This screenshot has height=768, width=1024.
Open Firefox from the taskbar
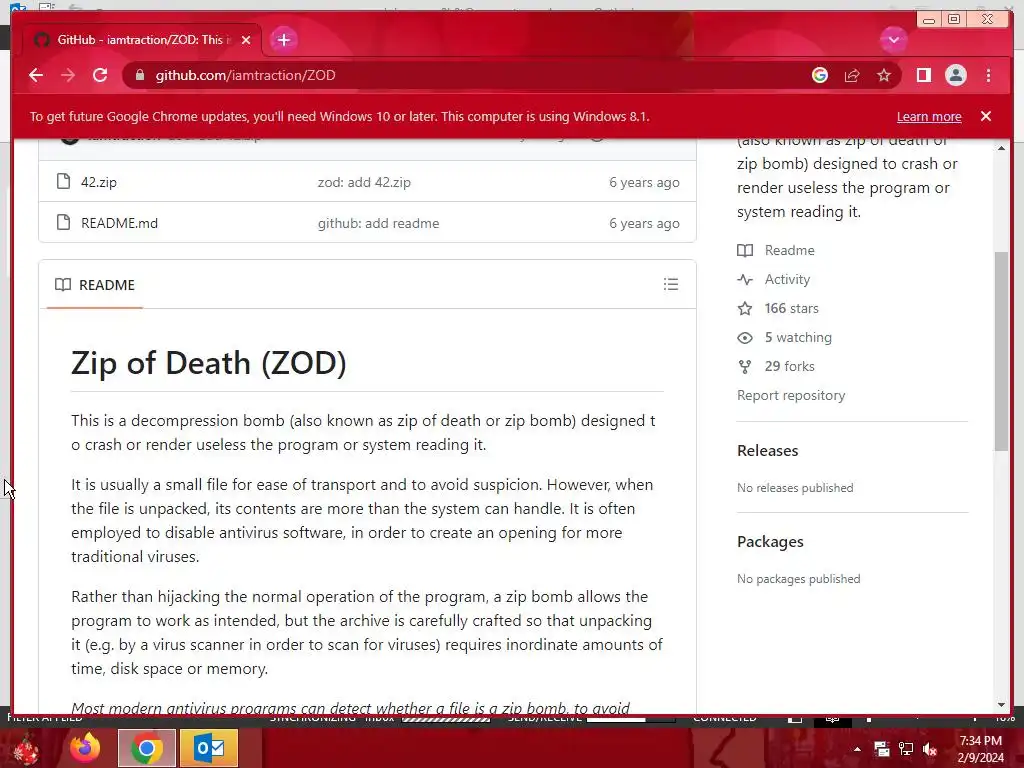tap(85, 748)
